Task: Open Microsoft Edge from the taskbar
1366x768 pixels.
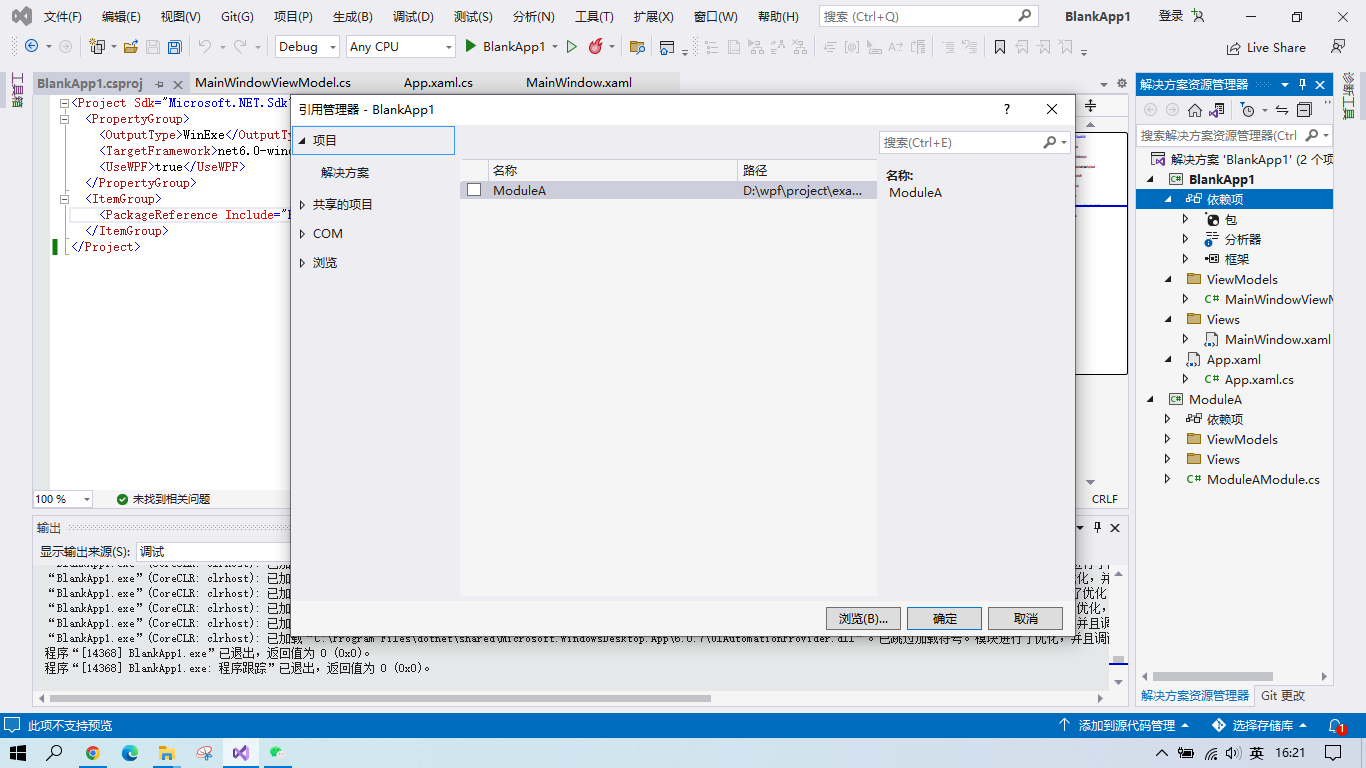Action: coord(130,753)
